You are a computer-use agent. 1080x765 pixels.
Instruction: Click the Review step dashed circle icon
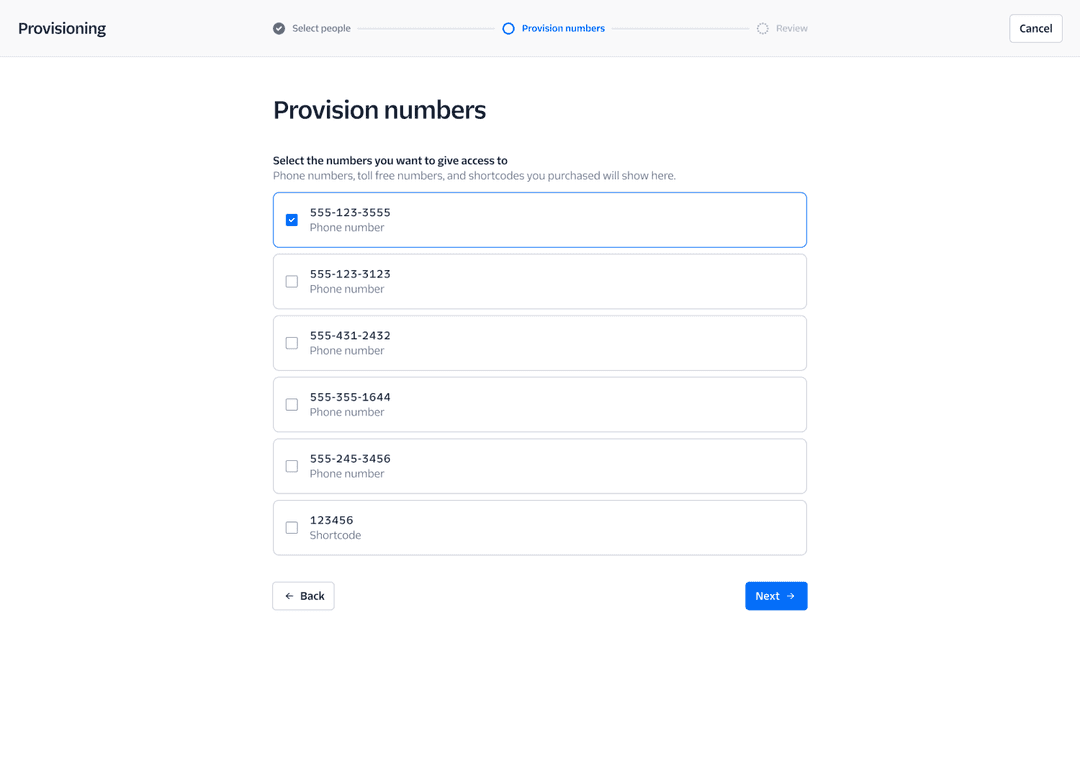(763, 29)
